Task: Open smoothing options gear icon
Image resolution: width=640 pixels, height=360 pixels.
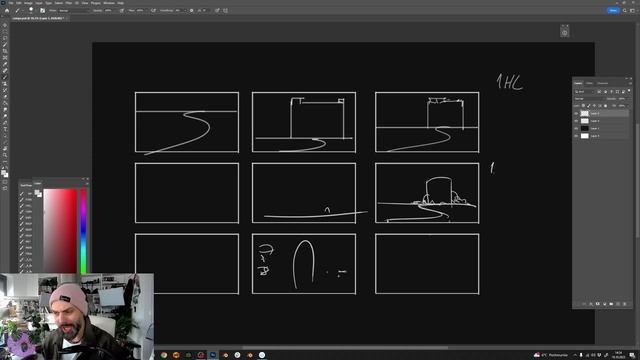Action: click(x=191, y=10)
